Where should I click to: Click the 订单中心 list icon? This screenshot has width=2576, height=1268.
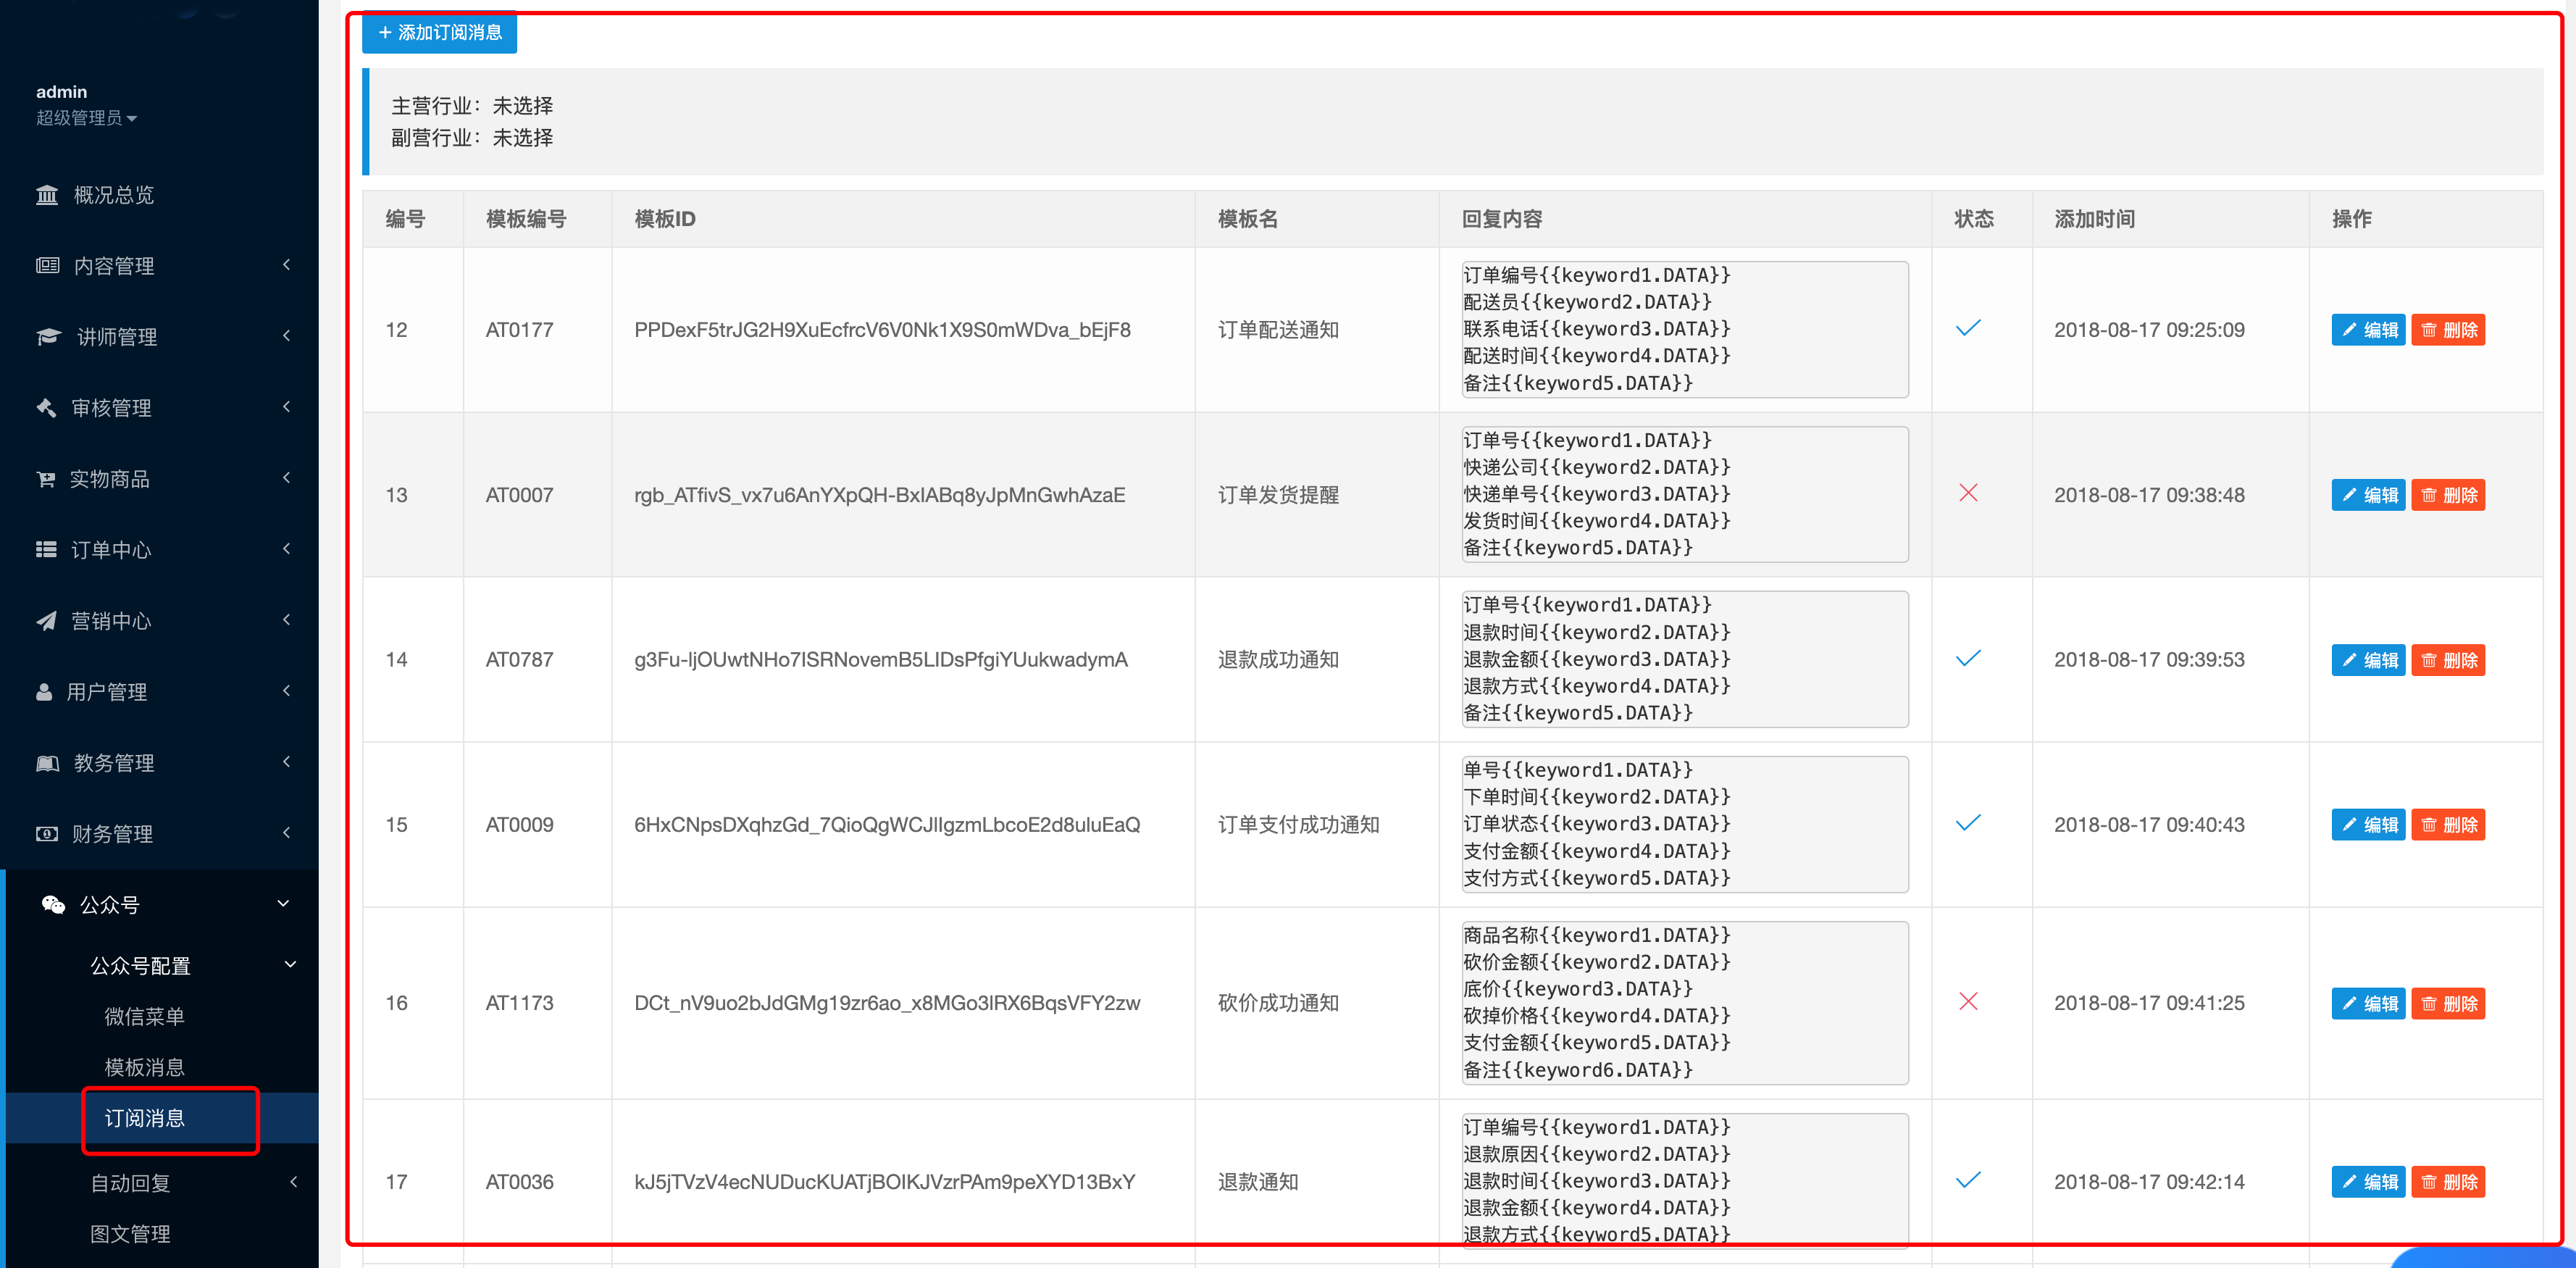tap(46, 549)
